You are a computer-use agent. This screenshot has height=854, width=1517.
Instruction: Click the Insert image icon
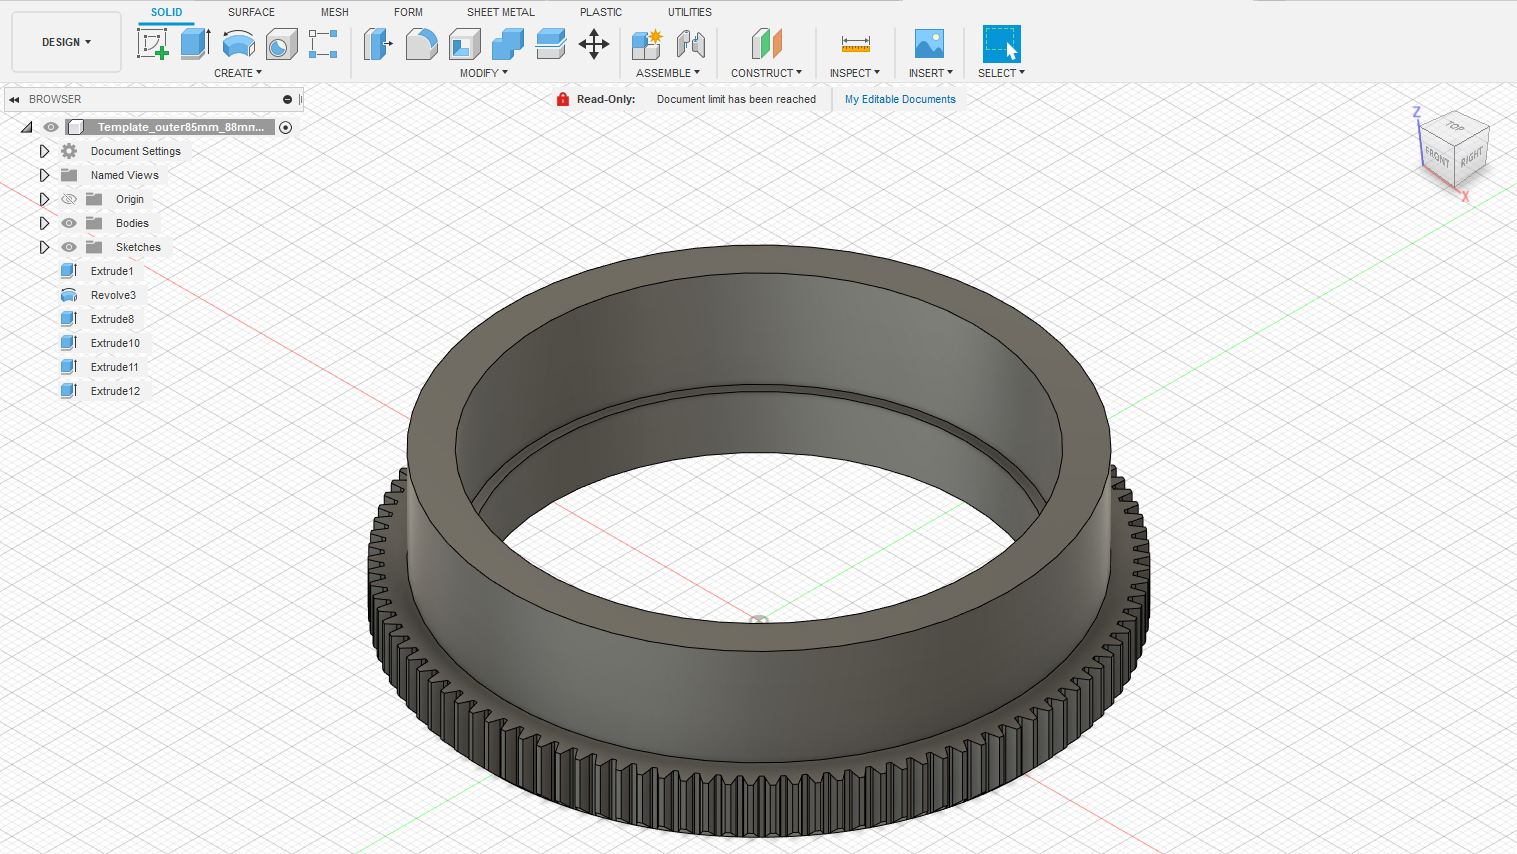coord(929,44)
